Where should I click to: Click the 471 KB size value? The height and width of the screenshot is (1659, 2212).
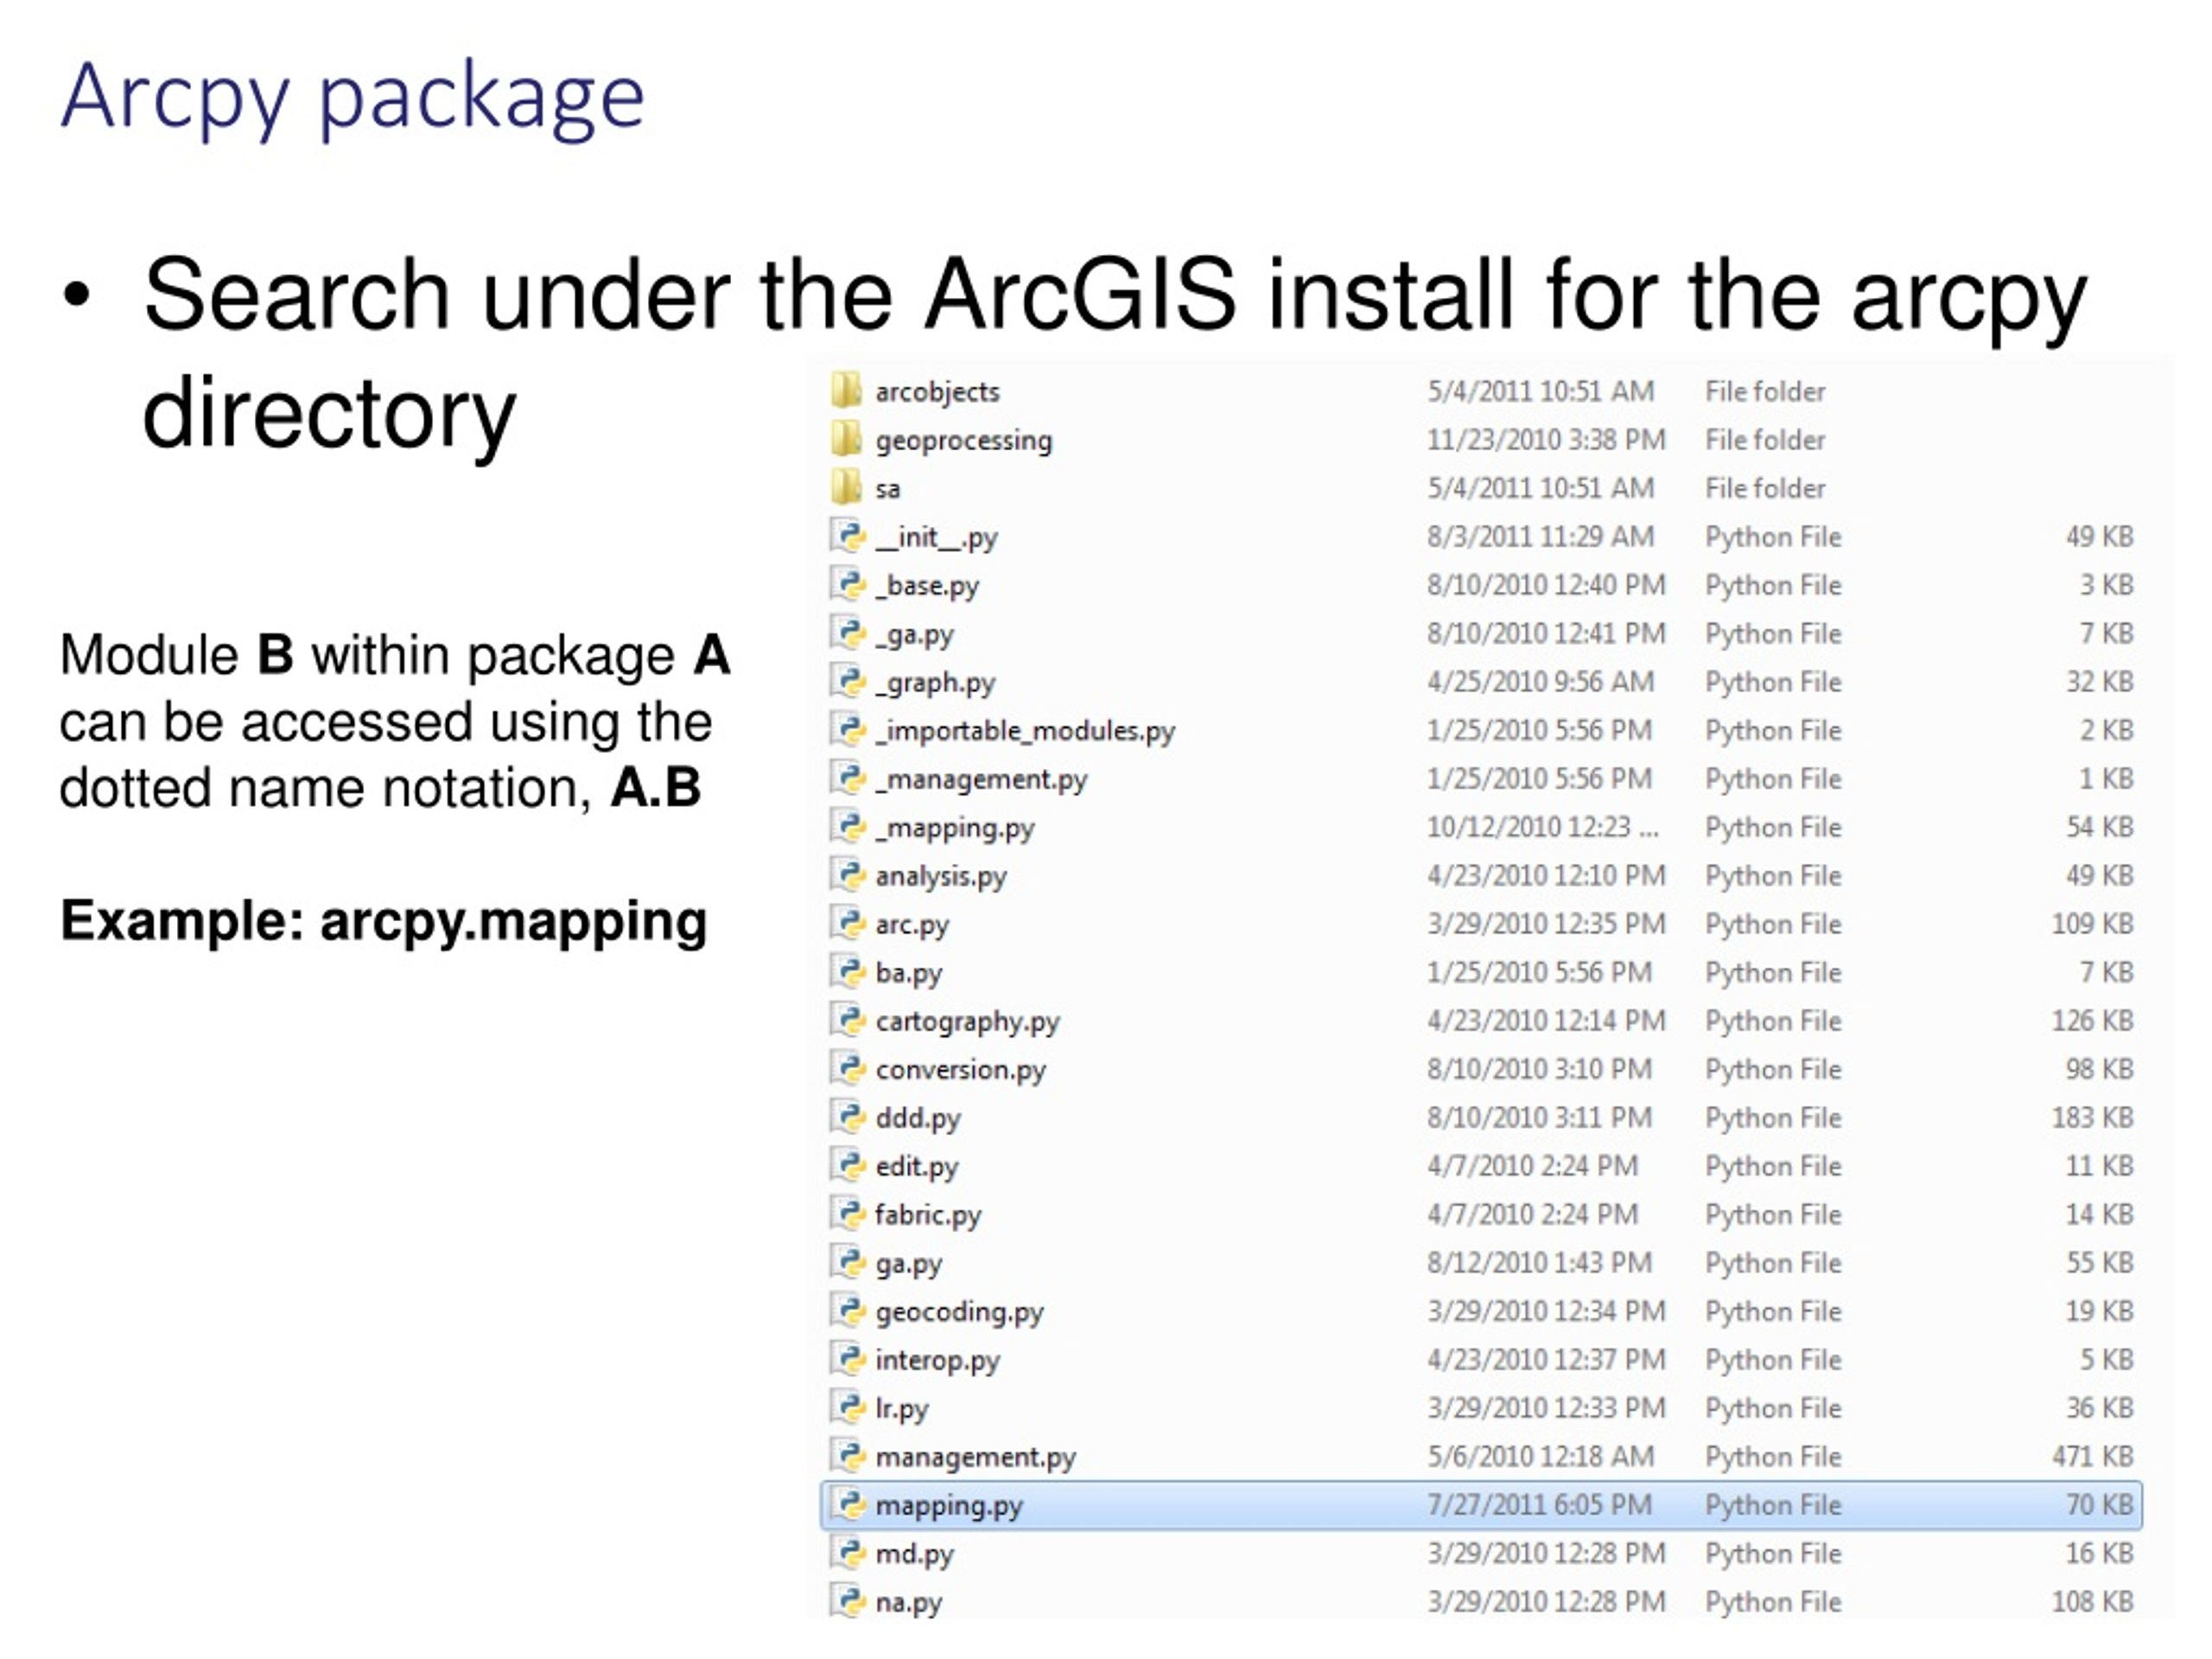(x=2092, y=1456)
